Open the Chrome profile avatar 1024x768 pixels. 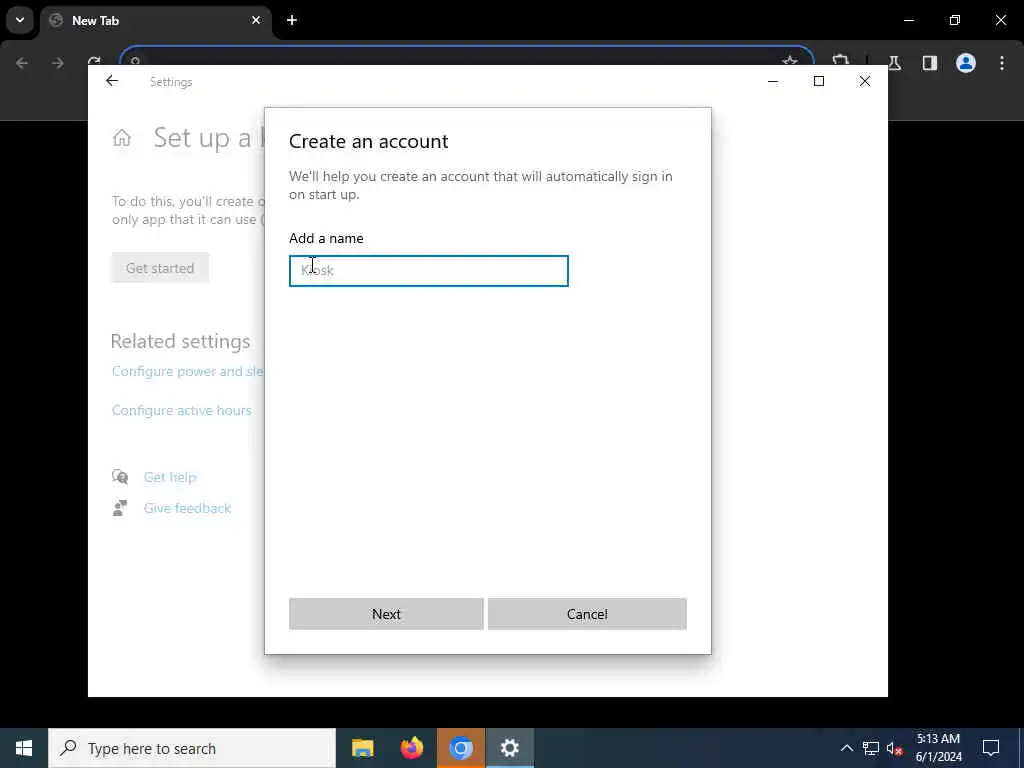966,63
